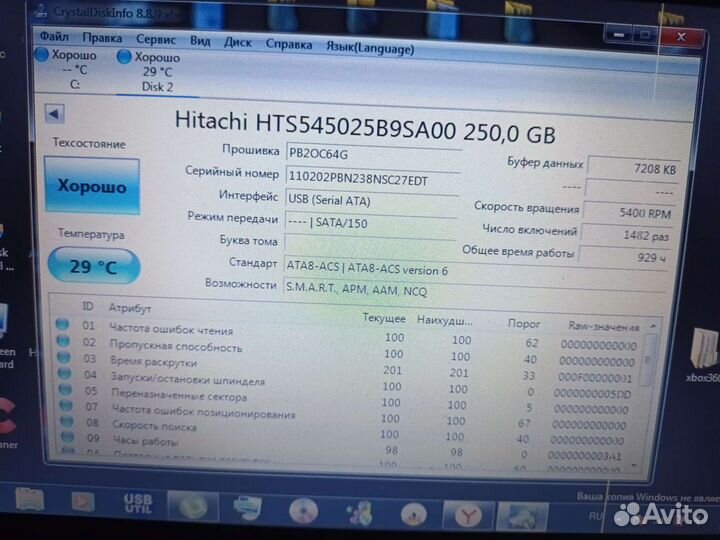The image size is (720, 540).
Task: Click the rotation speed value 5400 RPM
Action: (629, 213)
